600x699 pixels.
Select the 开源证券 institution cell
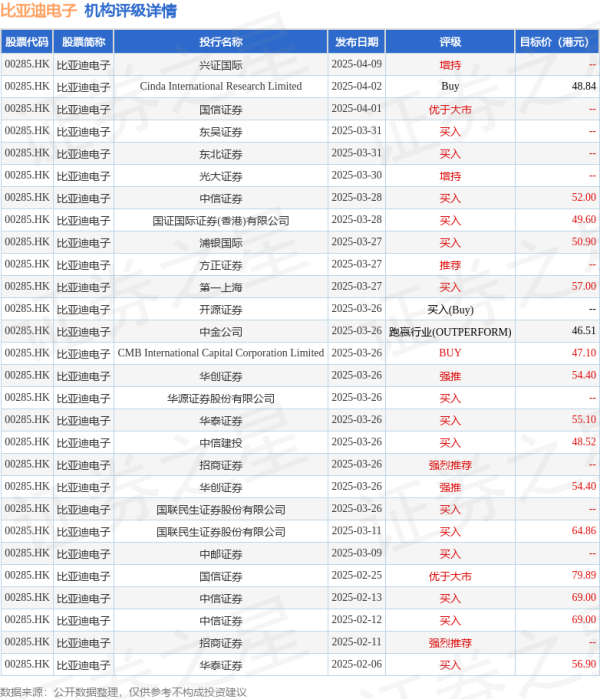(x=221, y=309)
